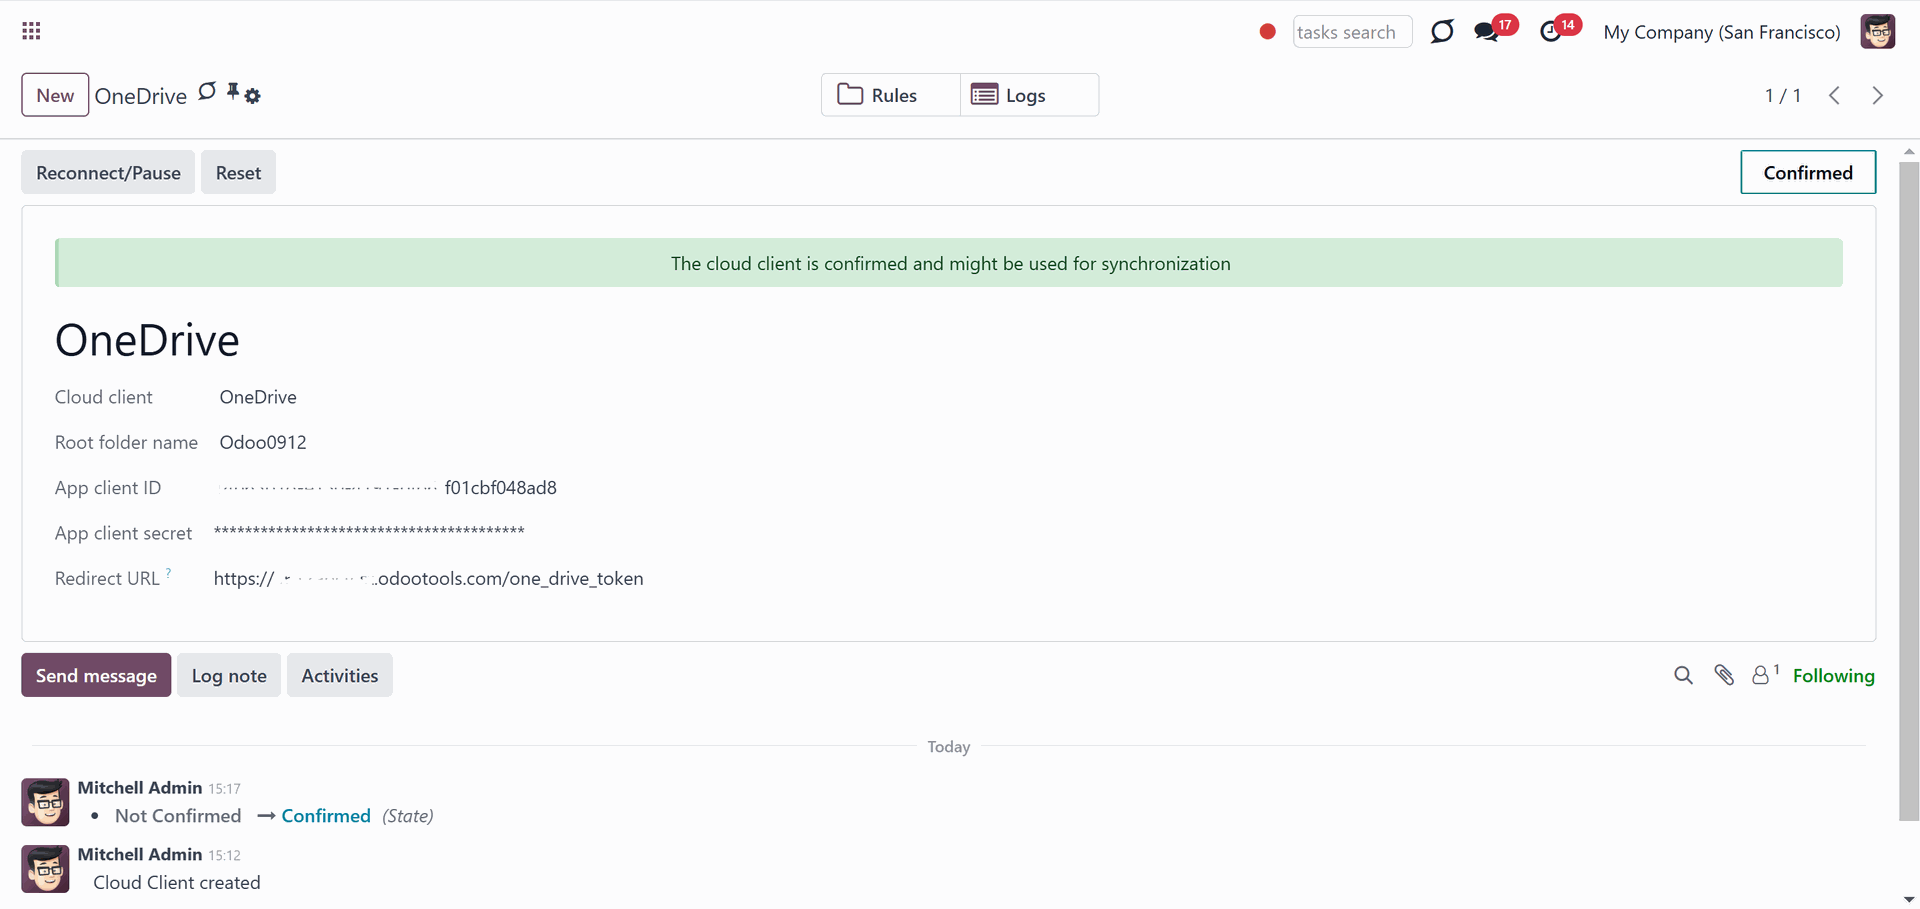Image resolution: width=1920 pixels, height=909 pixels.
Task: Click the Not Confirmed old state text
Action: click(x=178, y=816)
